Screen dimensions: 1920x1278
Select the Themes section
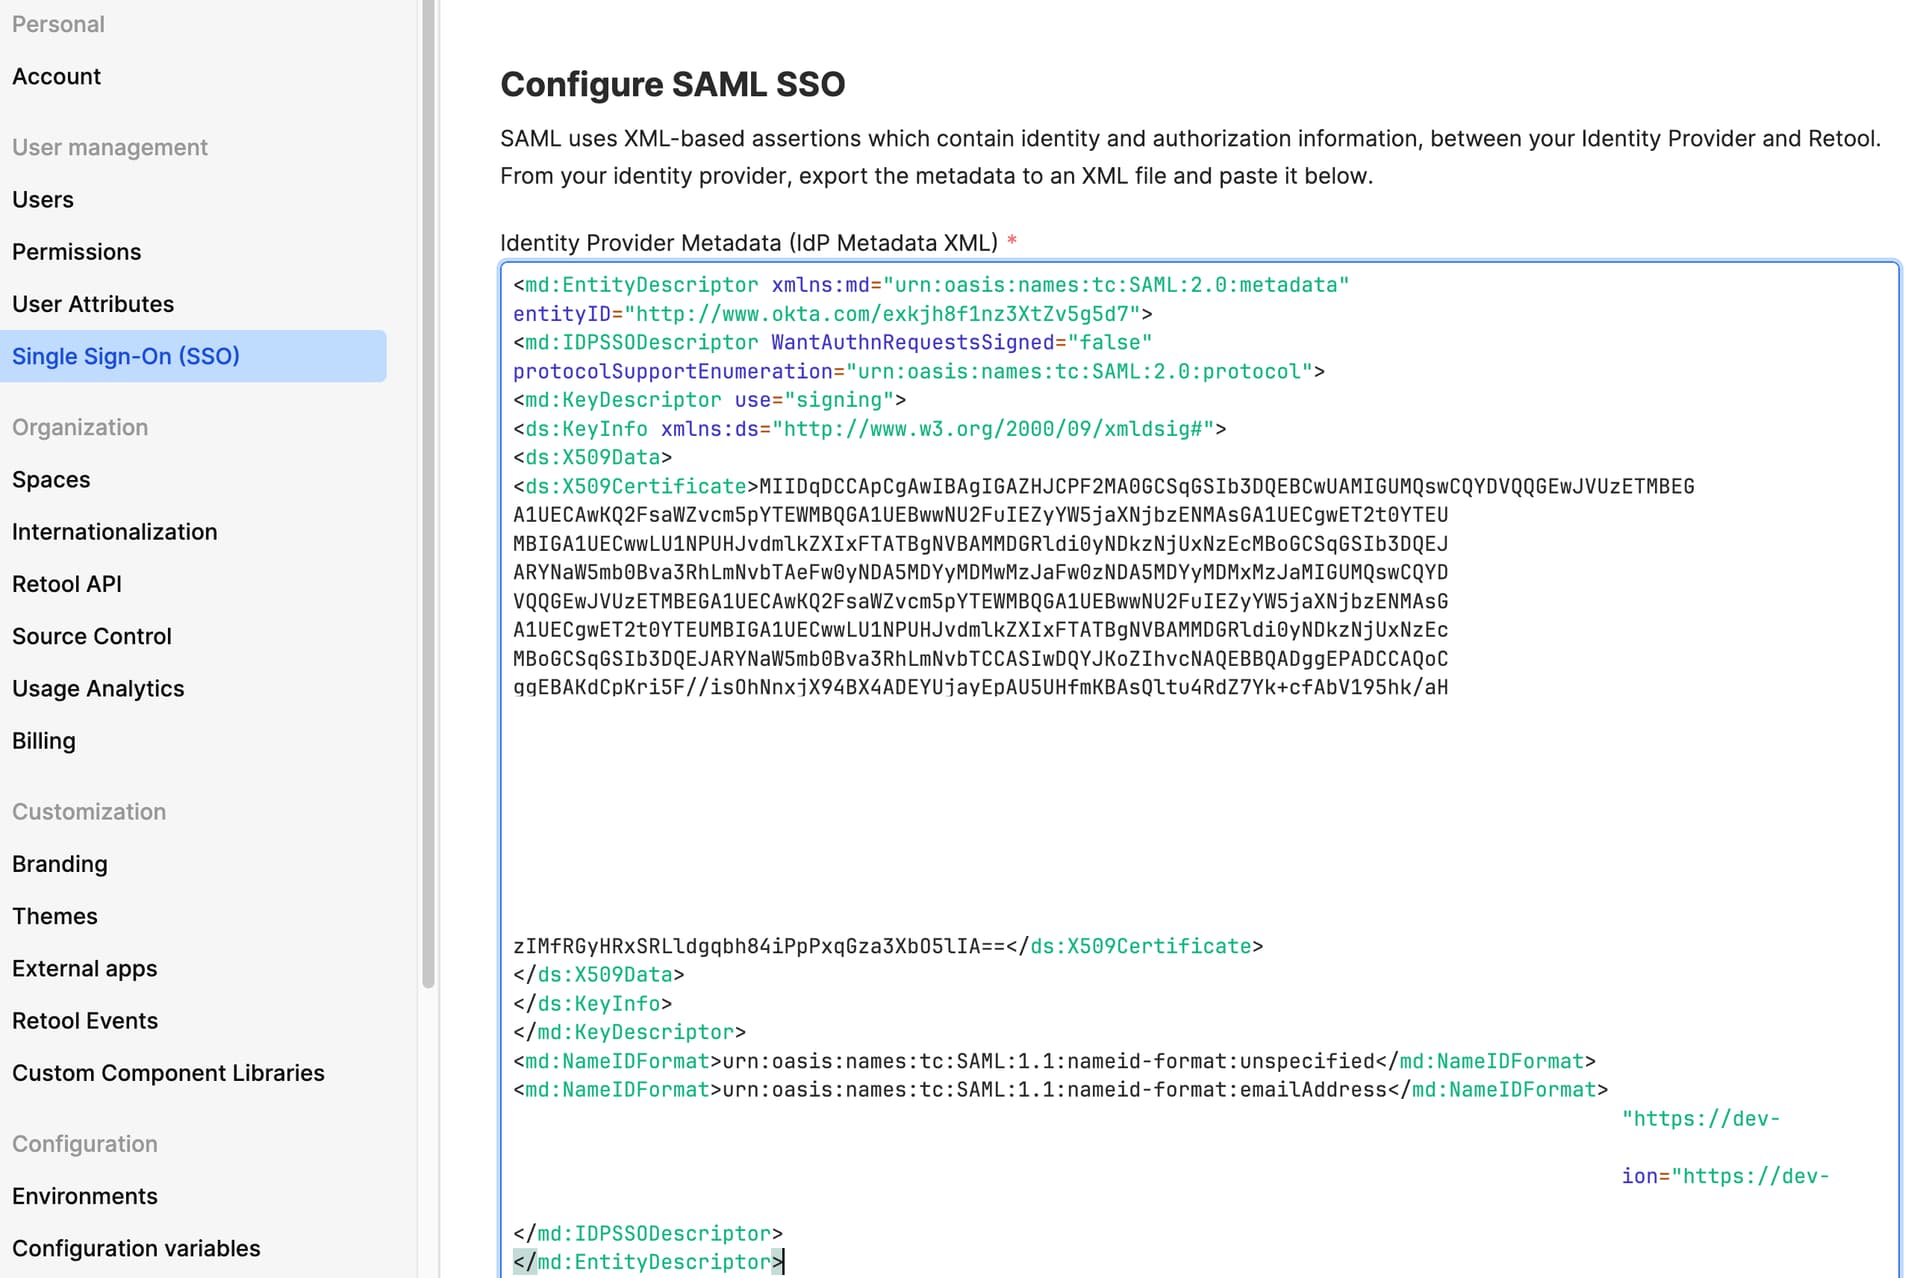click(55, 915)
